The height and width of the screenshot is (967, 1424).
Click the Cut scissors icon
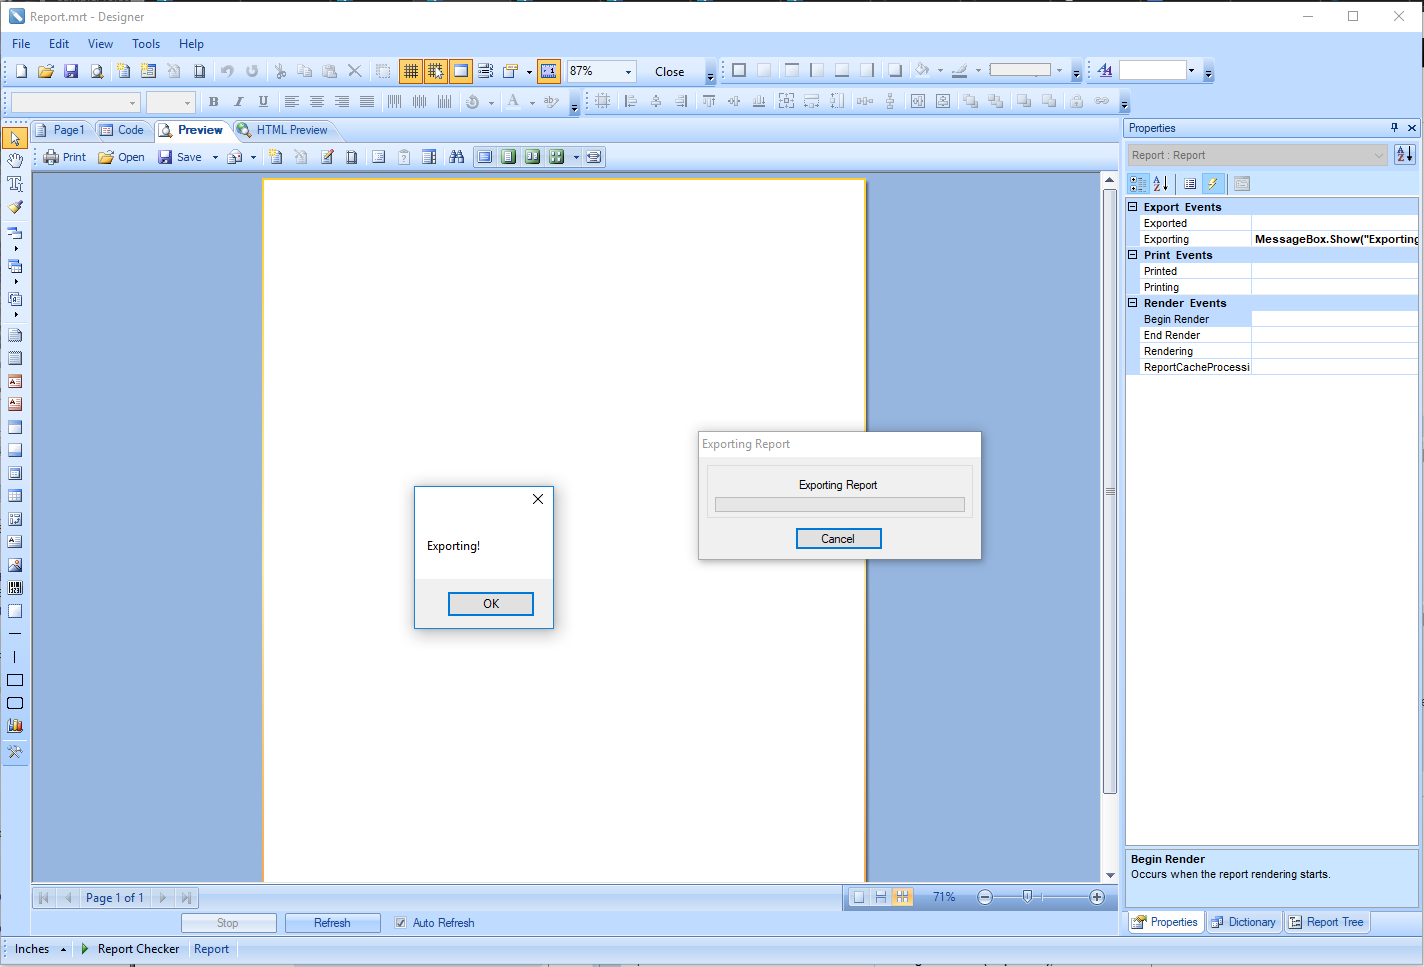280,71
